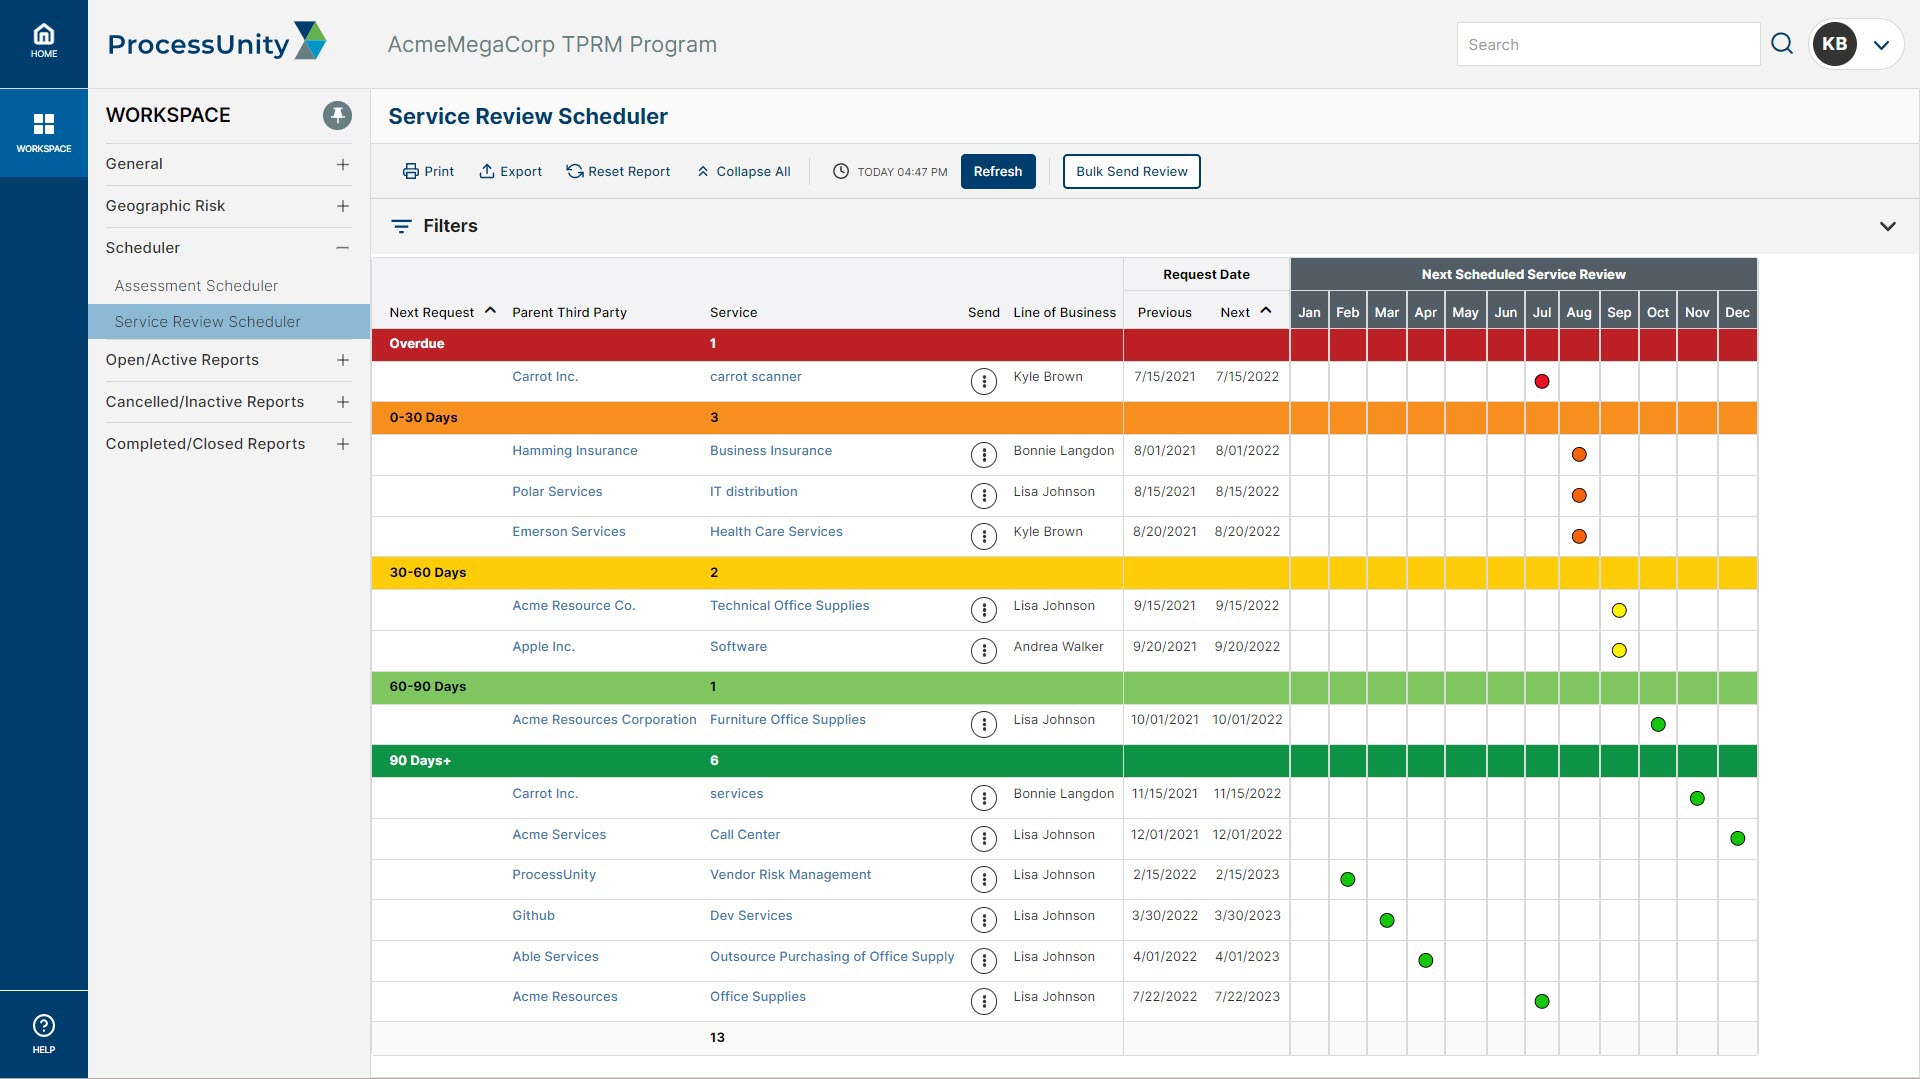Screen dimensions: 1920x1079
Task: Expand the Geographic Risk section
Action: point(343,206)
